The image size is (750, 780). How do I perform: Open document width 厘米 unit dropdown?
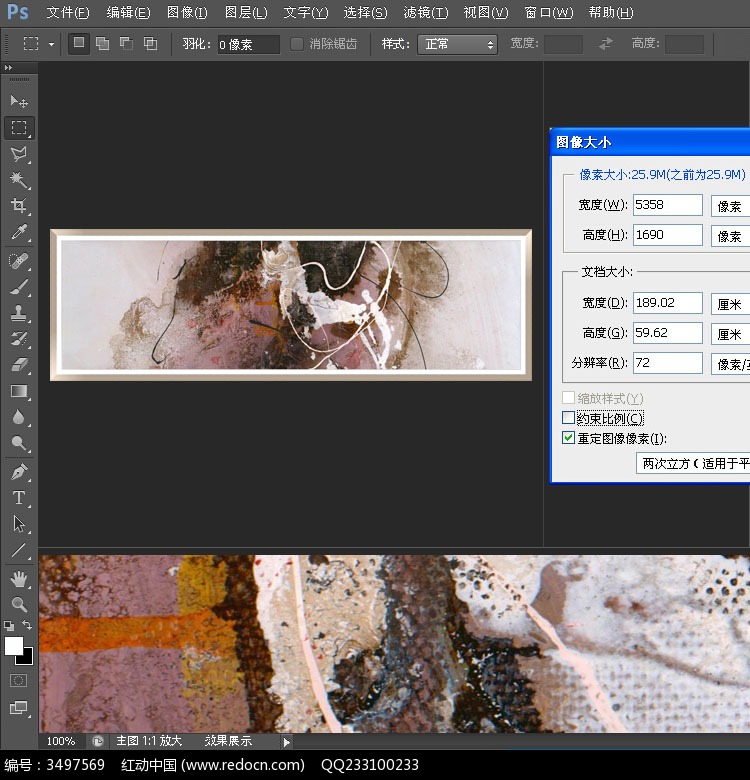730,303
